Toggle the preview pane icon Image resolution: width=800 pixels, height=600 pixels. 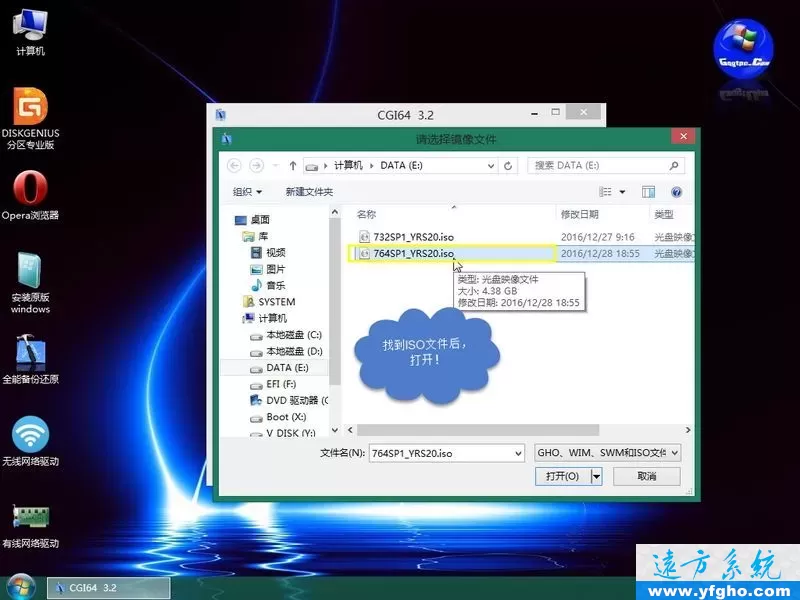coord(649,191)
